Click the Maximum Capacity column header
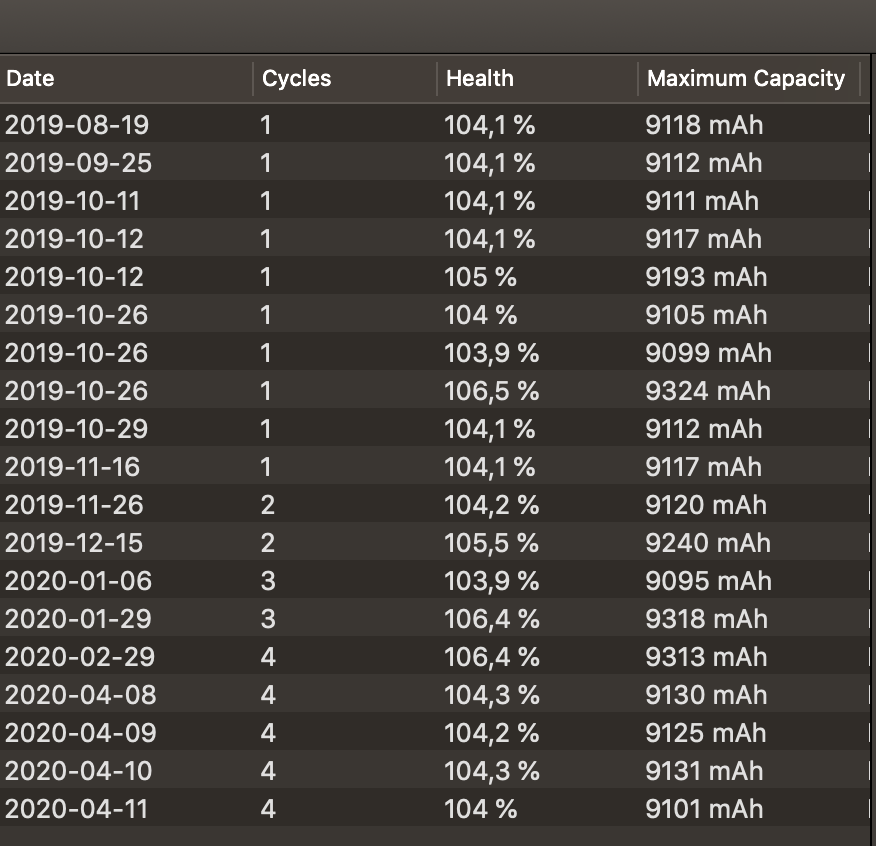This screenshot has height=846, width=876. click(749, 79)
